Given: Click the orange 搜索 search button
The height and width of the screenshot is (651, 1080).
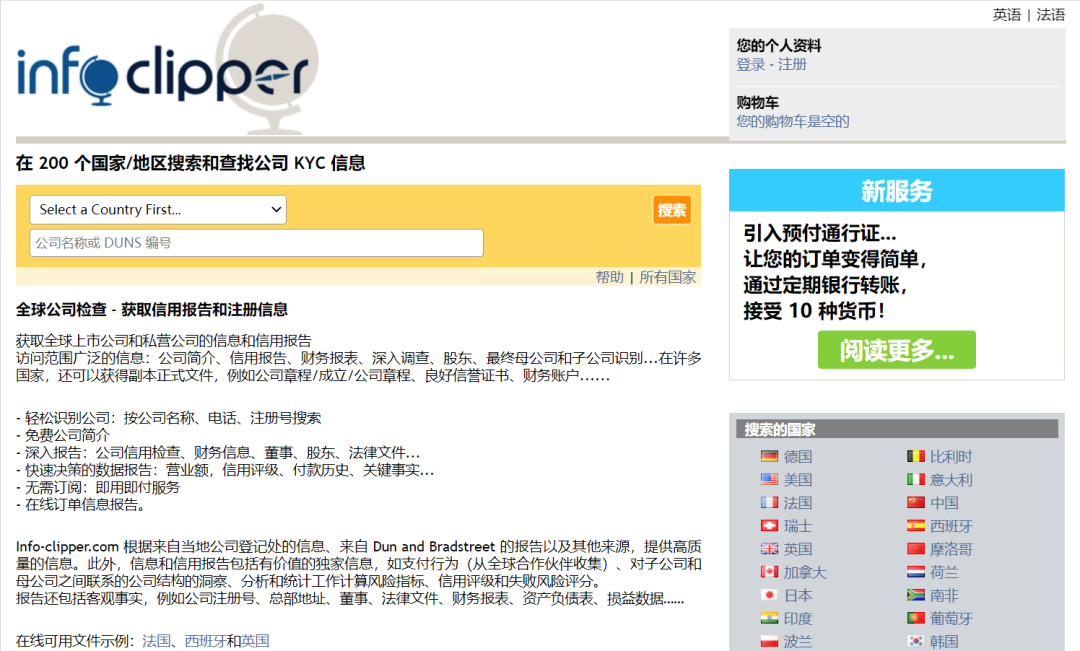Looking at the screenshot, I should click(672, 210).
